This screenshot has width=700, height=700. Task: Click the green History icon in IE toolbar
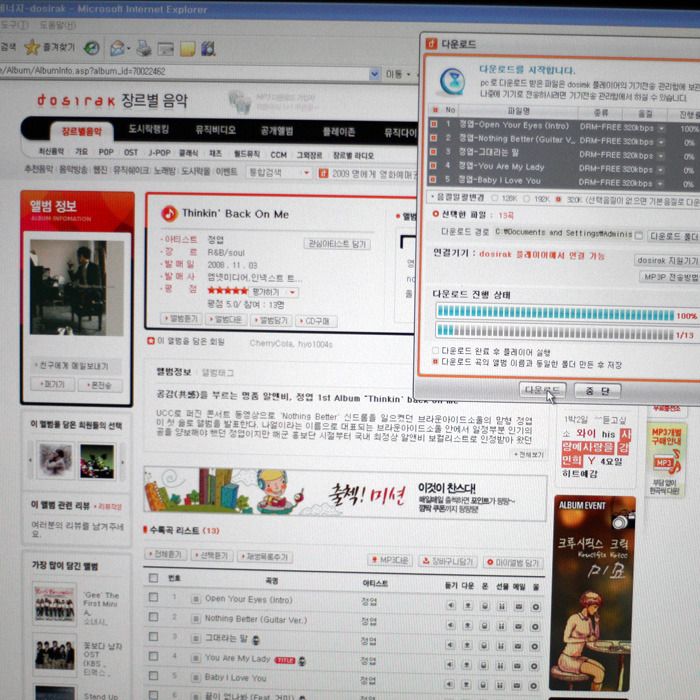[x=92, y=48]
